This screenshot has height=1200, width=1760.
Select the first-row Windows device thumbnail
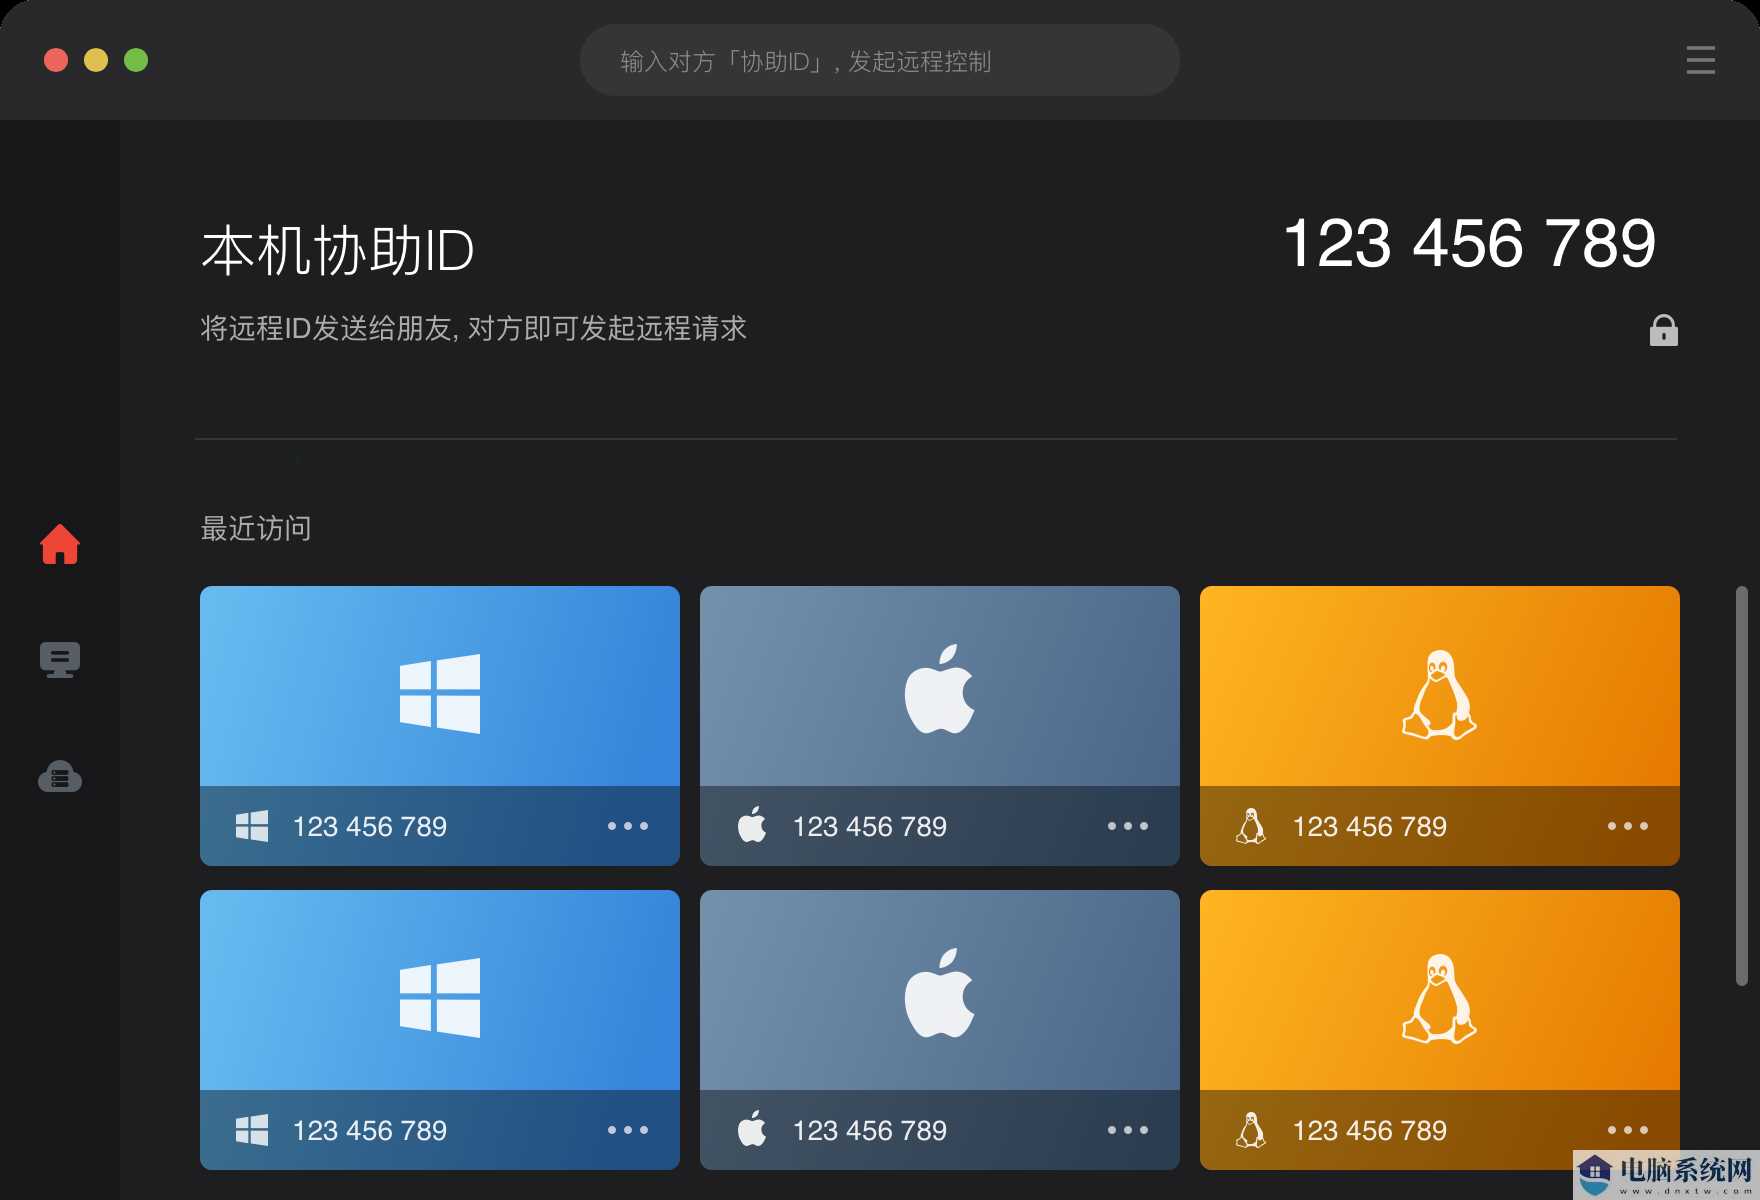[440, 686]
